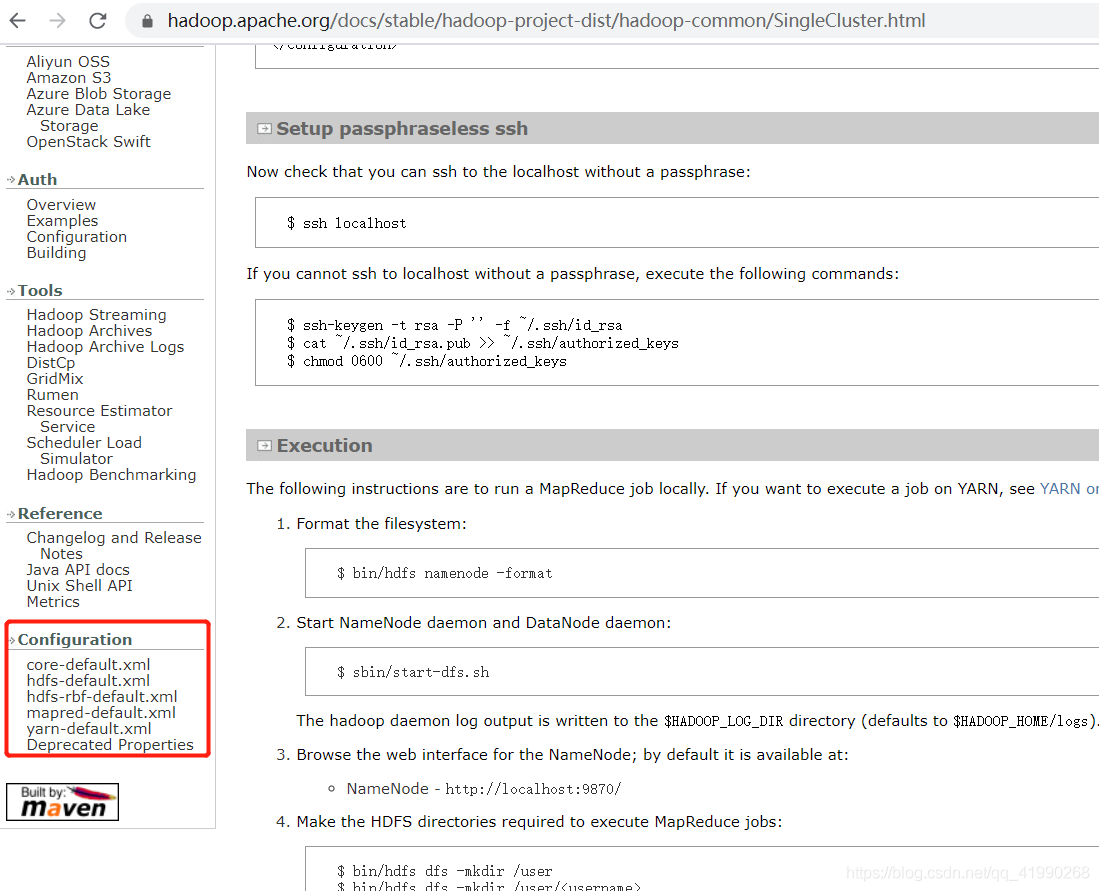This screenshot has width=1099, height=891.
Task: Open the Deprecated Properties link
Action: (110, 744)
